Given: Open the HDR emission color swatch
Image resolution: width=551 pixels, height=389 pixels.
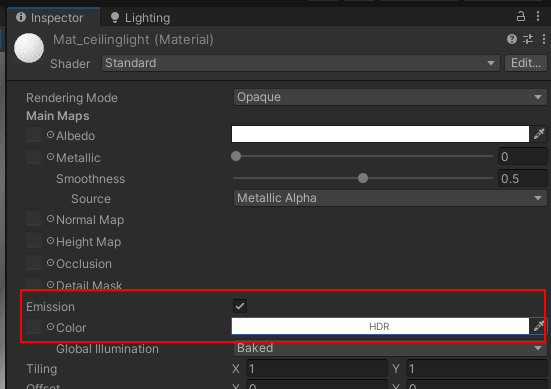Looking at the screenshot, I should pyautogui.click(x=380, y=326).
